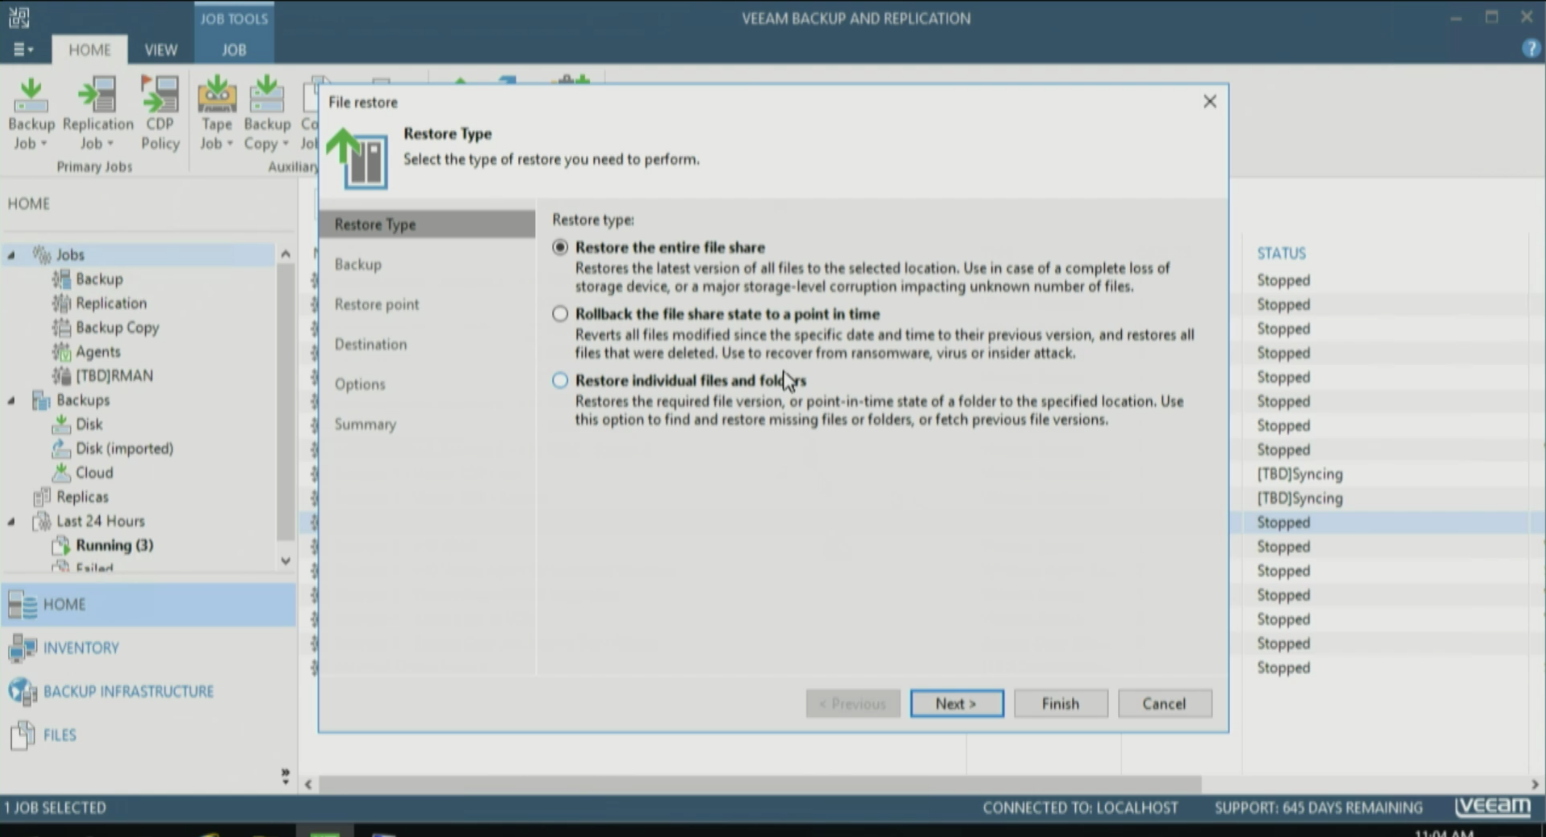Select Restore the entire file share option
This screenshot has width=1546, height=837.
(x=560, y=247)
